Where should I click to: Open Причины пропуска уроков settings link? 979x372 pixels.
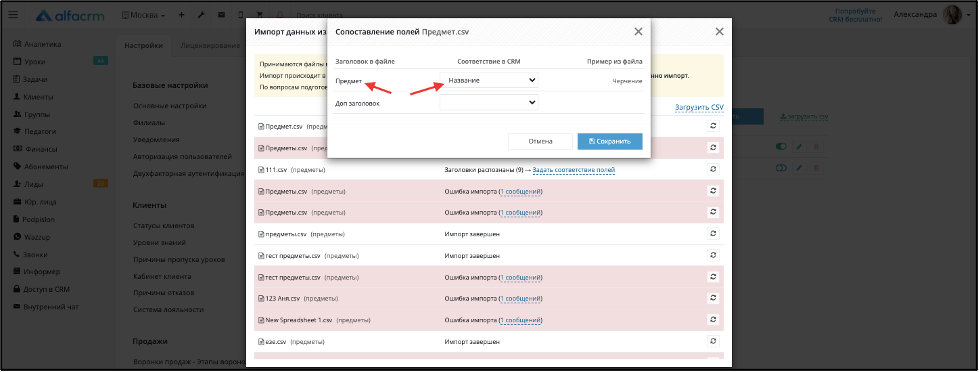[x=179, y=259]
